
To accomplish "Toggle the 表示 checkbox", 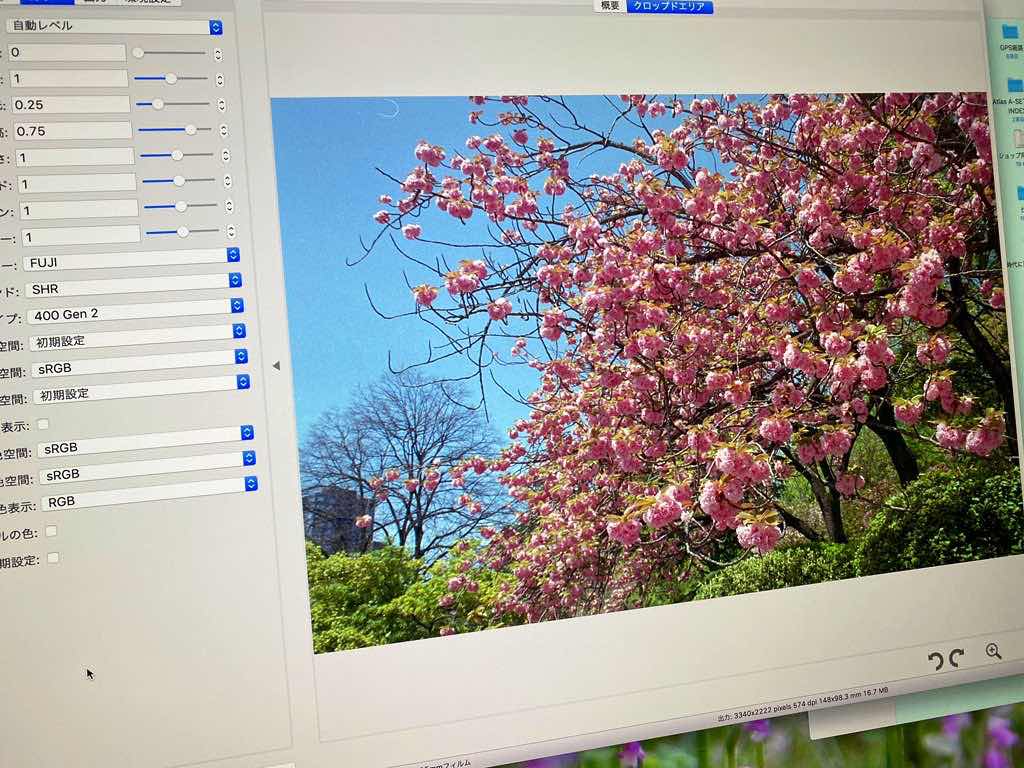I will [43, 424].
